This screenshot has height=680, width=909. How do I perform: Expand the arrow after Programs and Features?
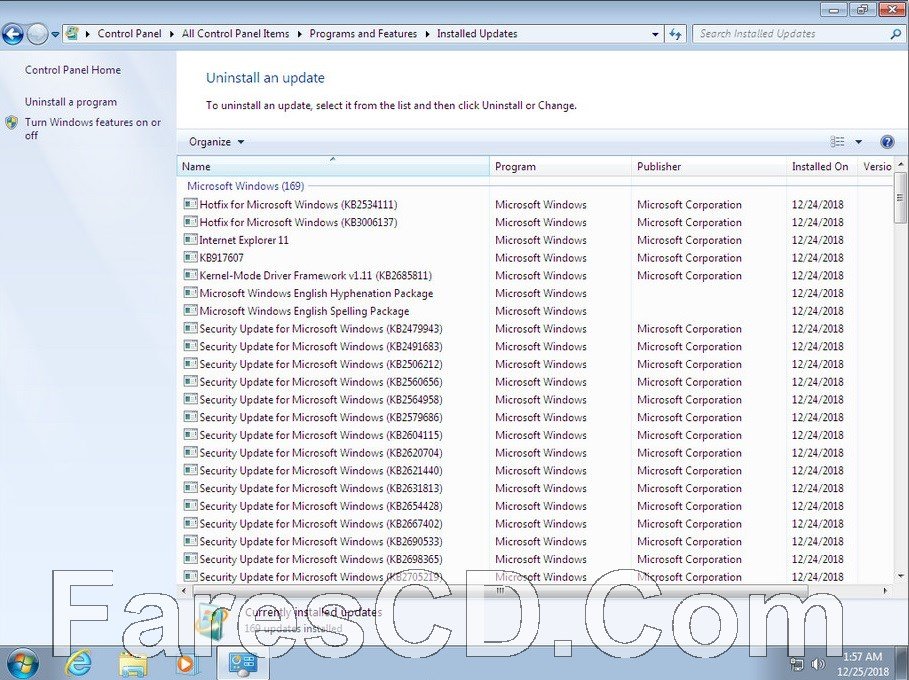[x=427, y=34]
